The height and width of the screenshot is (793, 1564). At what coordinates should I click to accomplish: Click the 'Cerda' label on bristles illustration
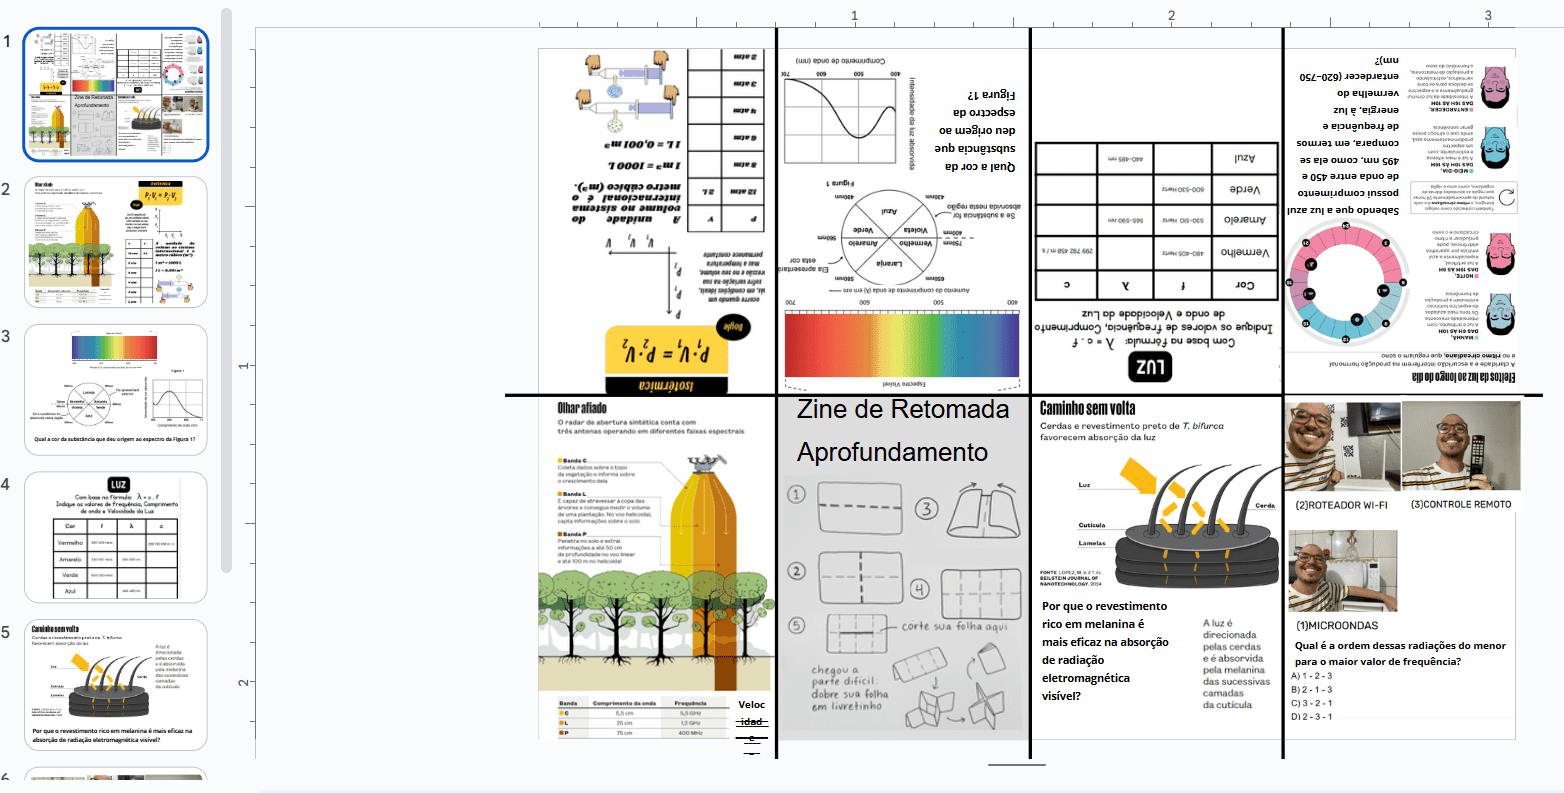1265,506
